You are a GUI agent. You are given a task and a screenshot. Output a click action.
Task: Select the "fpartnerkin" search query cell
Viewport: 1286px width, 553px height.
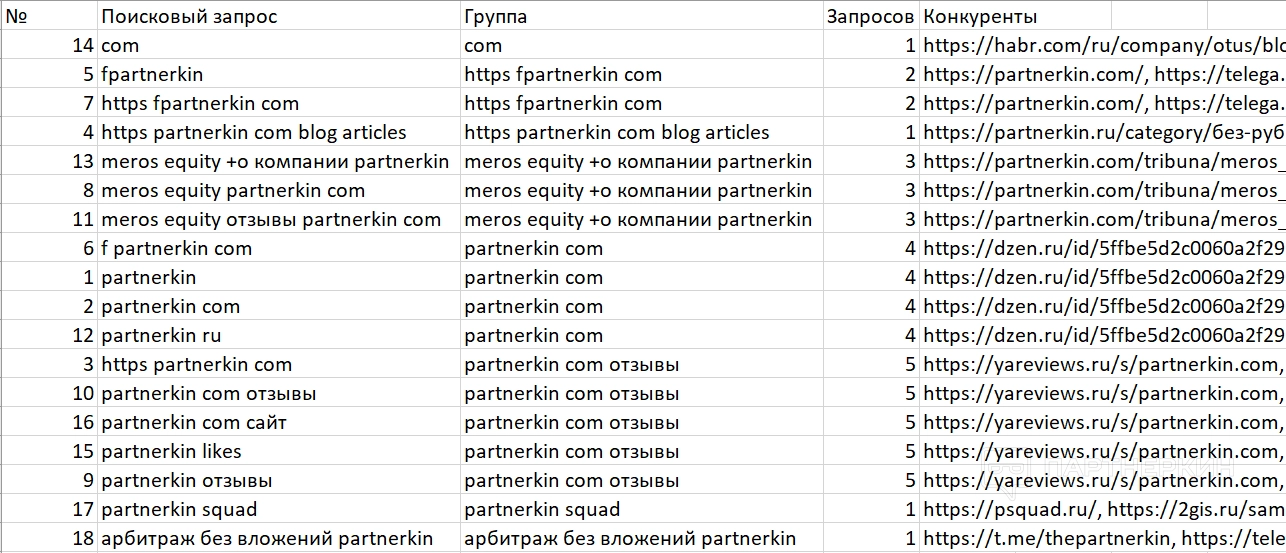[152, 74]
